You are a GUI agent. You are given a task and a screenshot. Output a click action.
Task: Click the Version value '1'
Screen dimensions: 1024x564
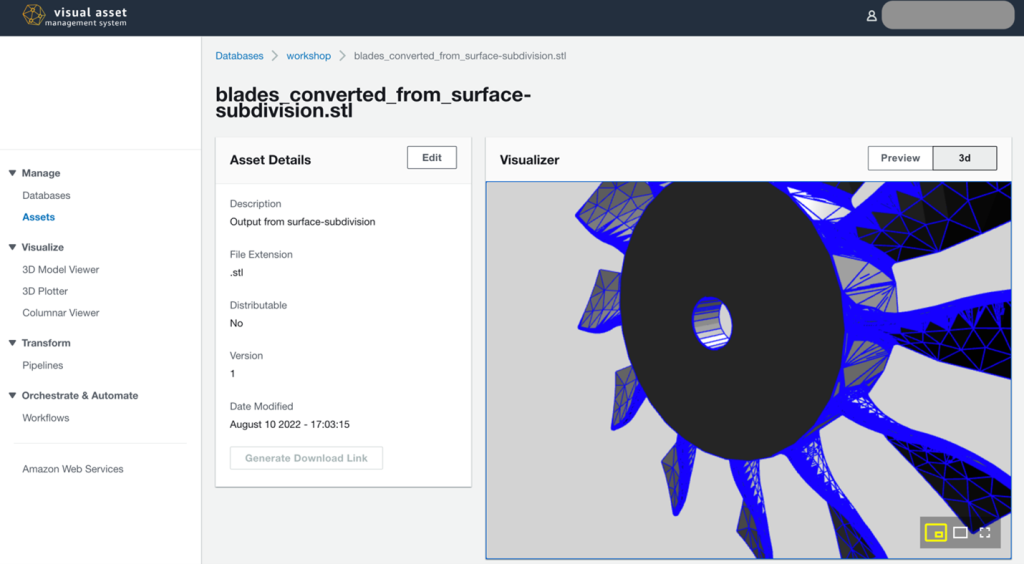[x=232, y=373]
